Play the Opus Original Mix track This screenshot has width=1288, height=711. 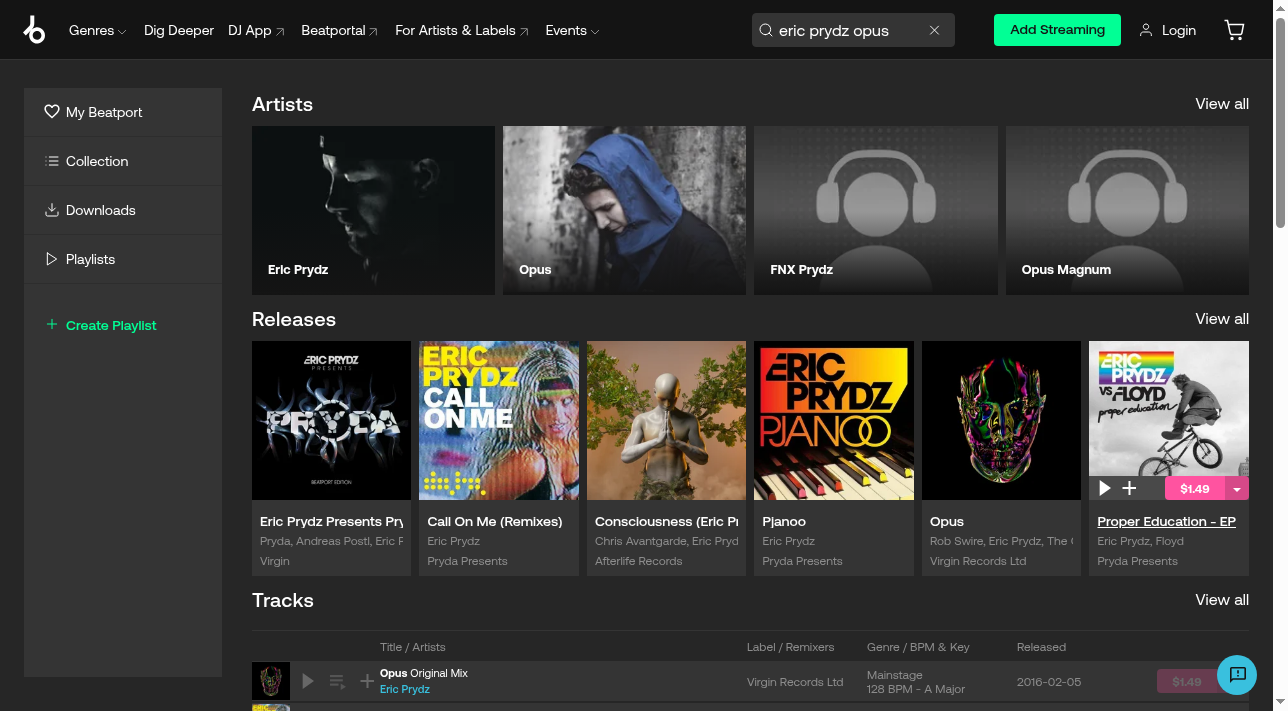(308, 681)
